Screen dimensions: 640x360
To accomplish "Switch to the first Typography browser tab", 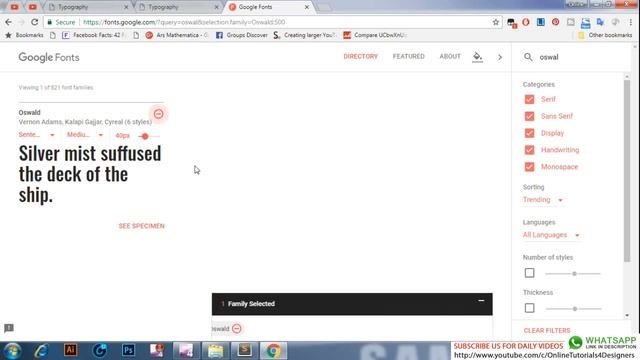I will tap(87, 7).
